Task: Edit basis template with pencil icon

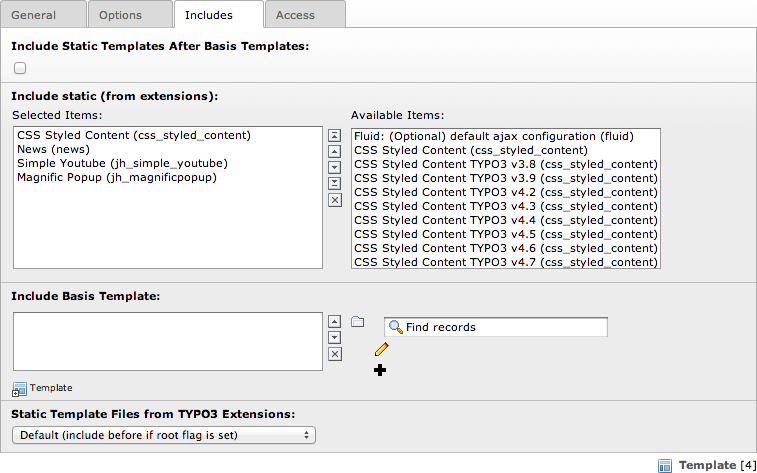Action: coord(381,349)
